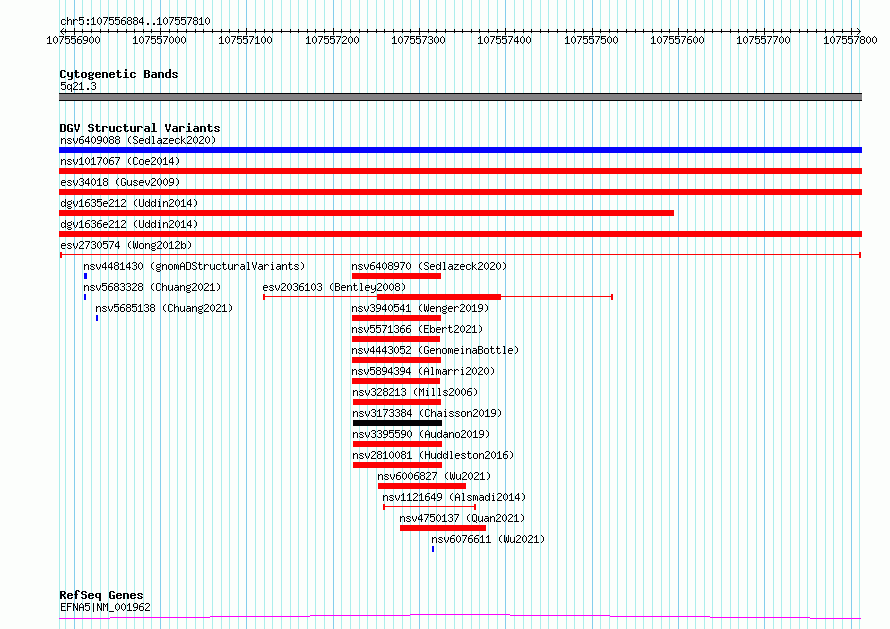Screen dimensions: 890x629
Task: Open the esv34018 (Gusev2009) variant label
Action: click(120, 182)
